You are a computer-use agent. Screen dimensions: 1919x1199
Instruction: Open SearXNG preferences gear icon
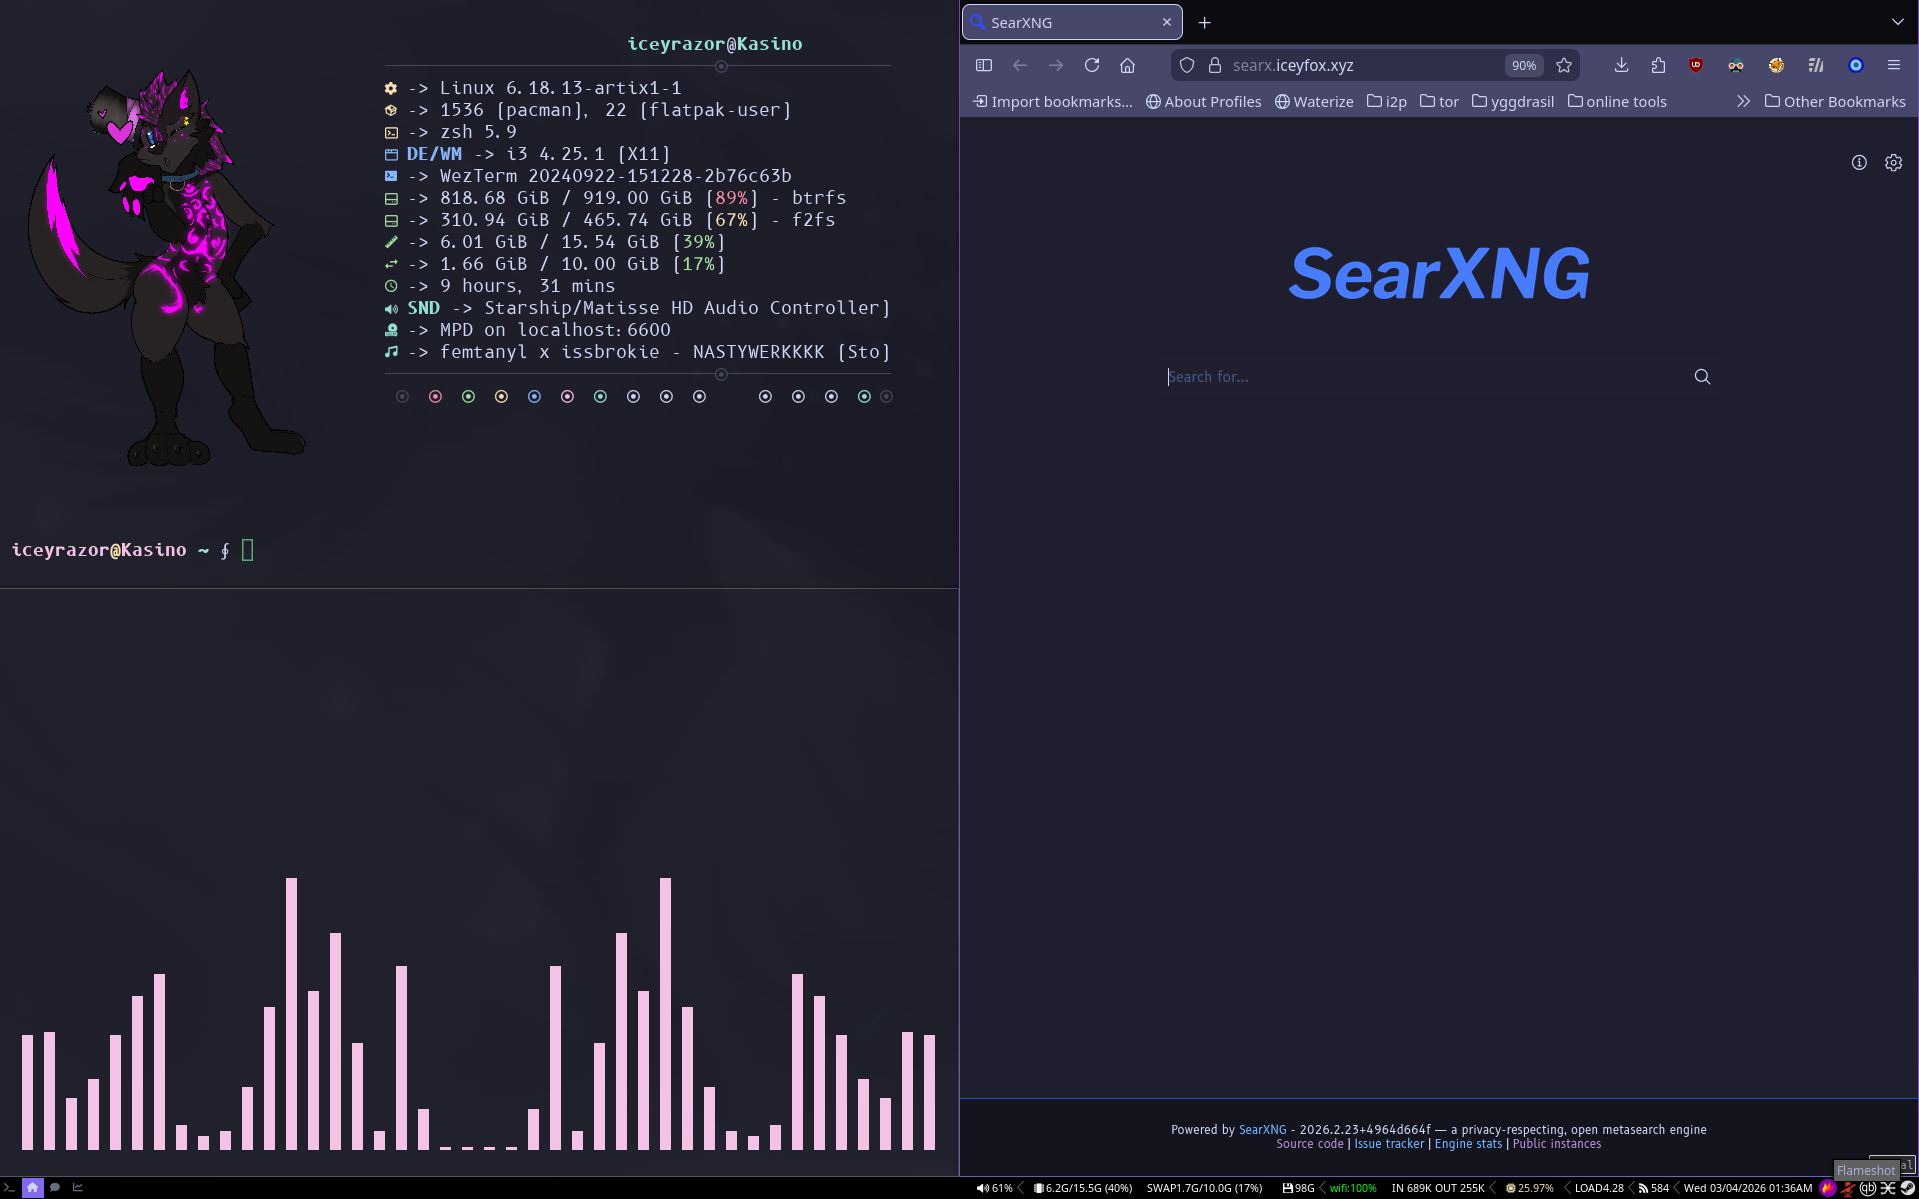[x=1893, y=163]
